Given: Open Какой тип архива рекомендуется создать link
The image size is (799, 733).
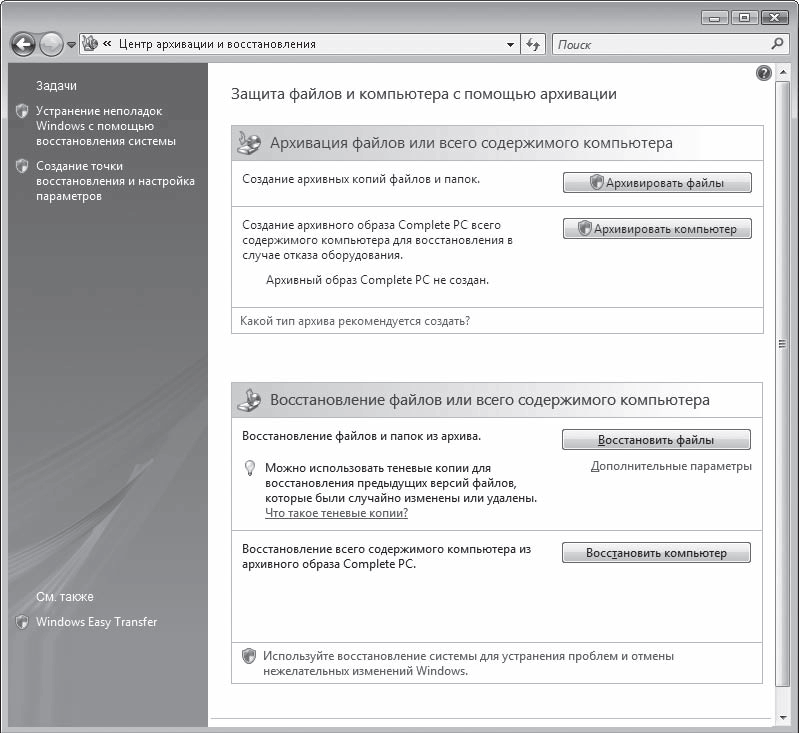Looking at the screenshot, I should (355, 321).
